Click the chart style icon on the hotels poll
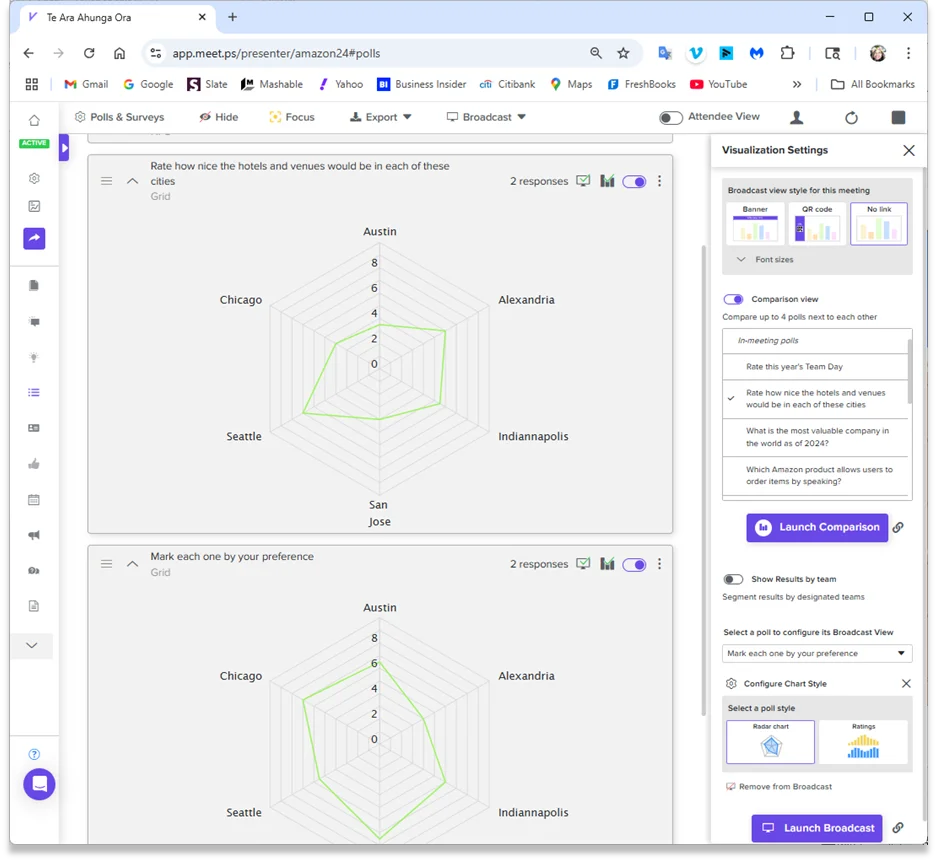The width and height of the screenshot is (937, 862). tap(607, 181)
